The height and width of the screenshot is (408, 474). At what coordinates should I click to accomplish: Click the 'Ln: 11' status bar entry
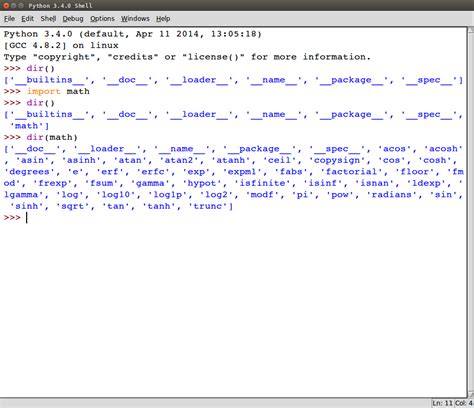click(x=443, y=403)
